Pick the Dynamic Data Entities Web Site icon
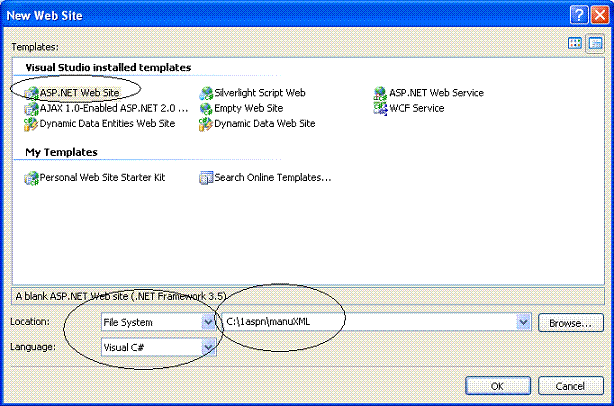This screenshot has height=406, width=614. (x=31, y=124)
